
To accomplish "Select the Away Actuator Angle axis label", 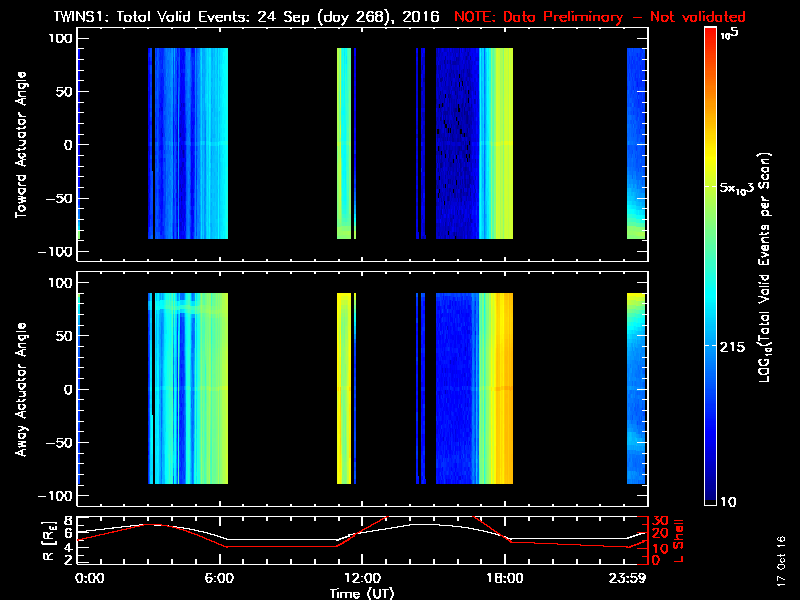I will [x=18, y=389].
